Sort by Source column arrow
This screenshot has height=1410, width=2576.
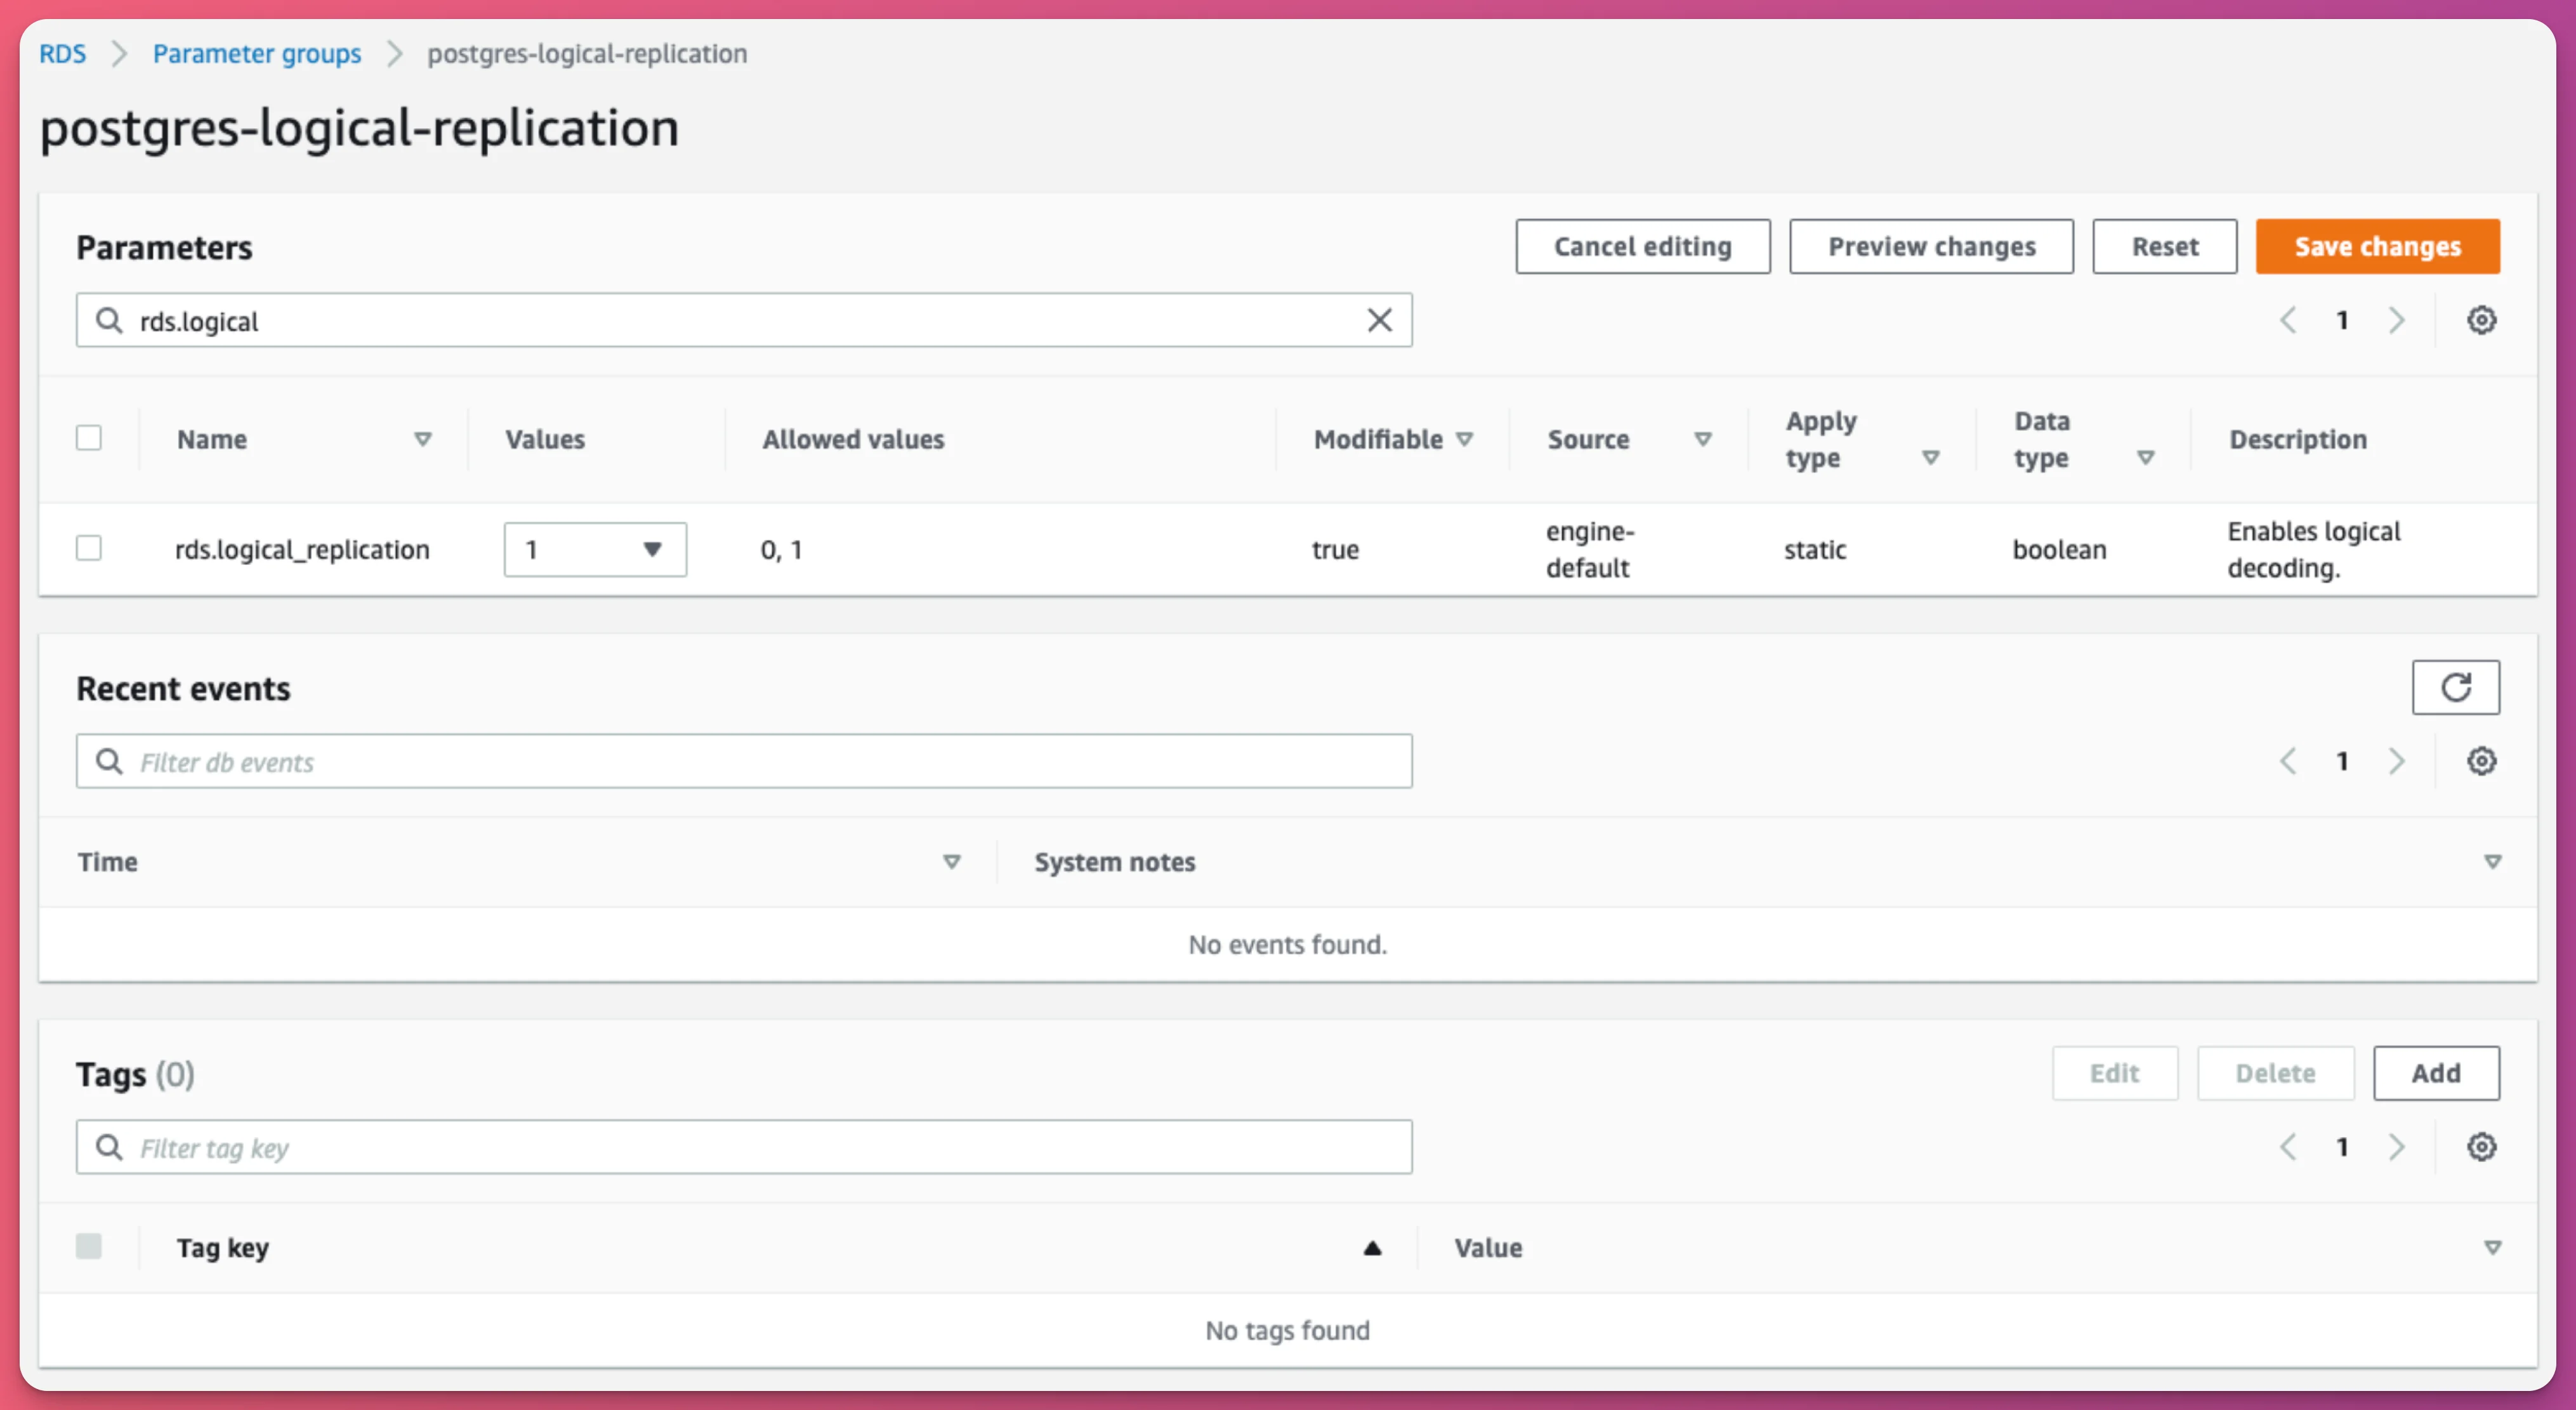(1703, 439)
